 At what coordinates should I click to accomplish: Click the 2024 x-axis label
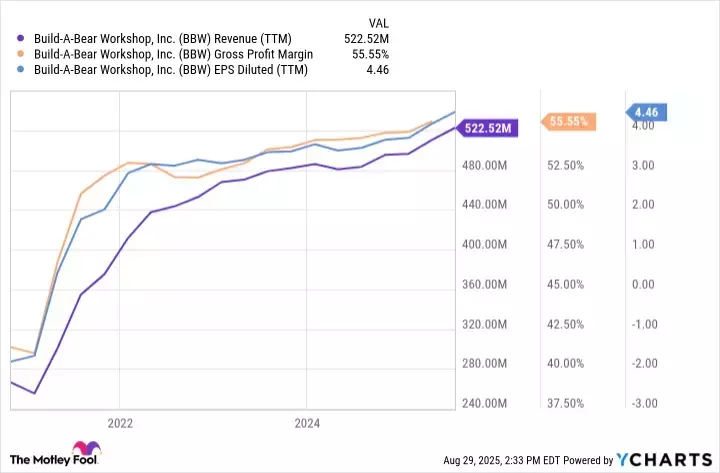click(x=307, y=423)
